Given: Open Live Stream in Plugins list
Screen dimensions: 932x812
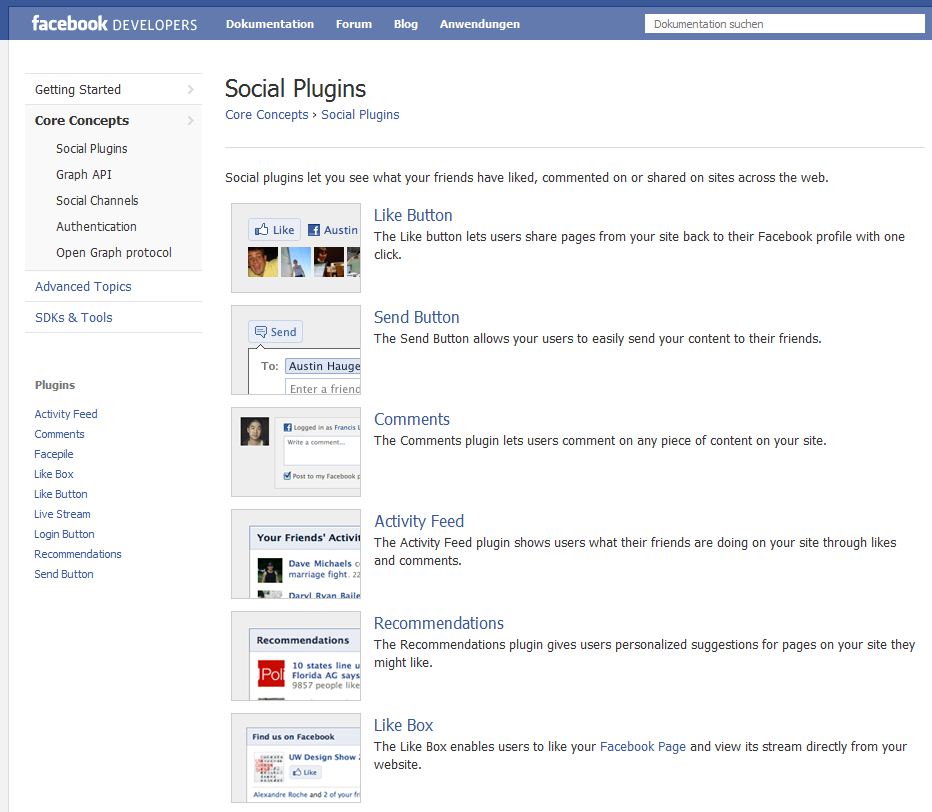Looking at the screenshot, I should coord(62,515).
